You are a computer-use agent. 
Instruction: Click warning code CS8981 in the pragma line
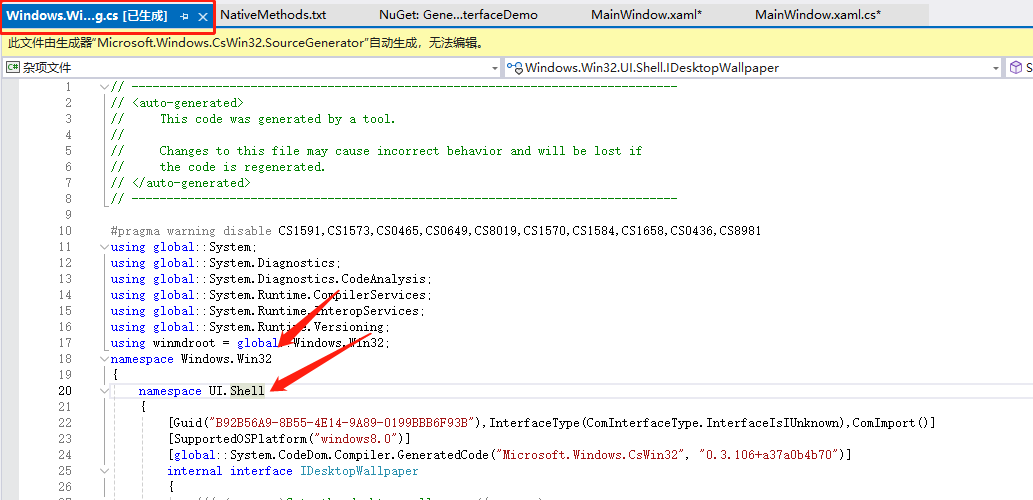click(740, 231)
